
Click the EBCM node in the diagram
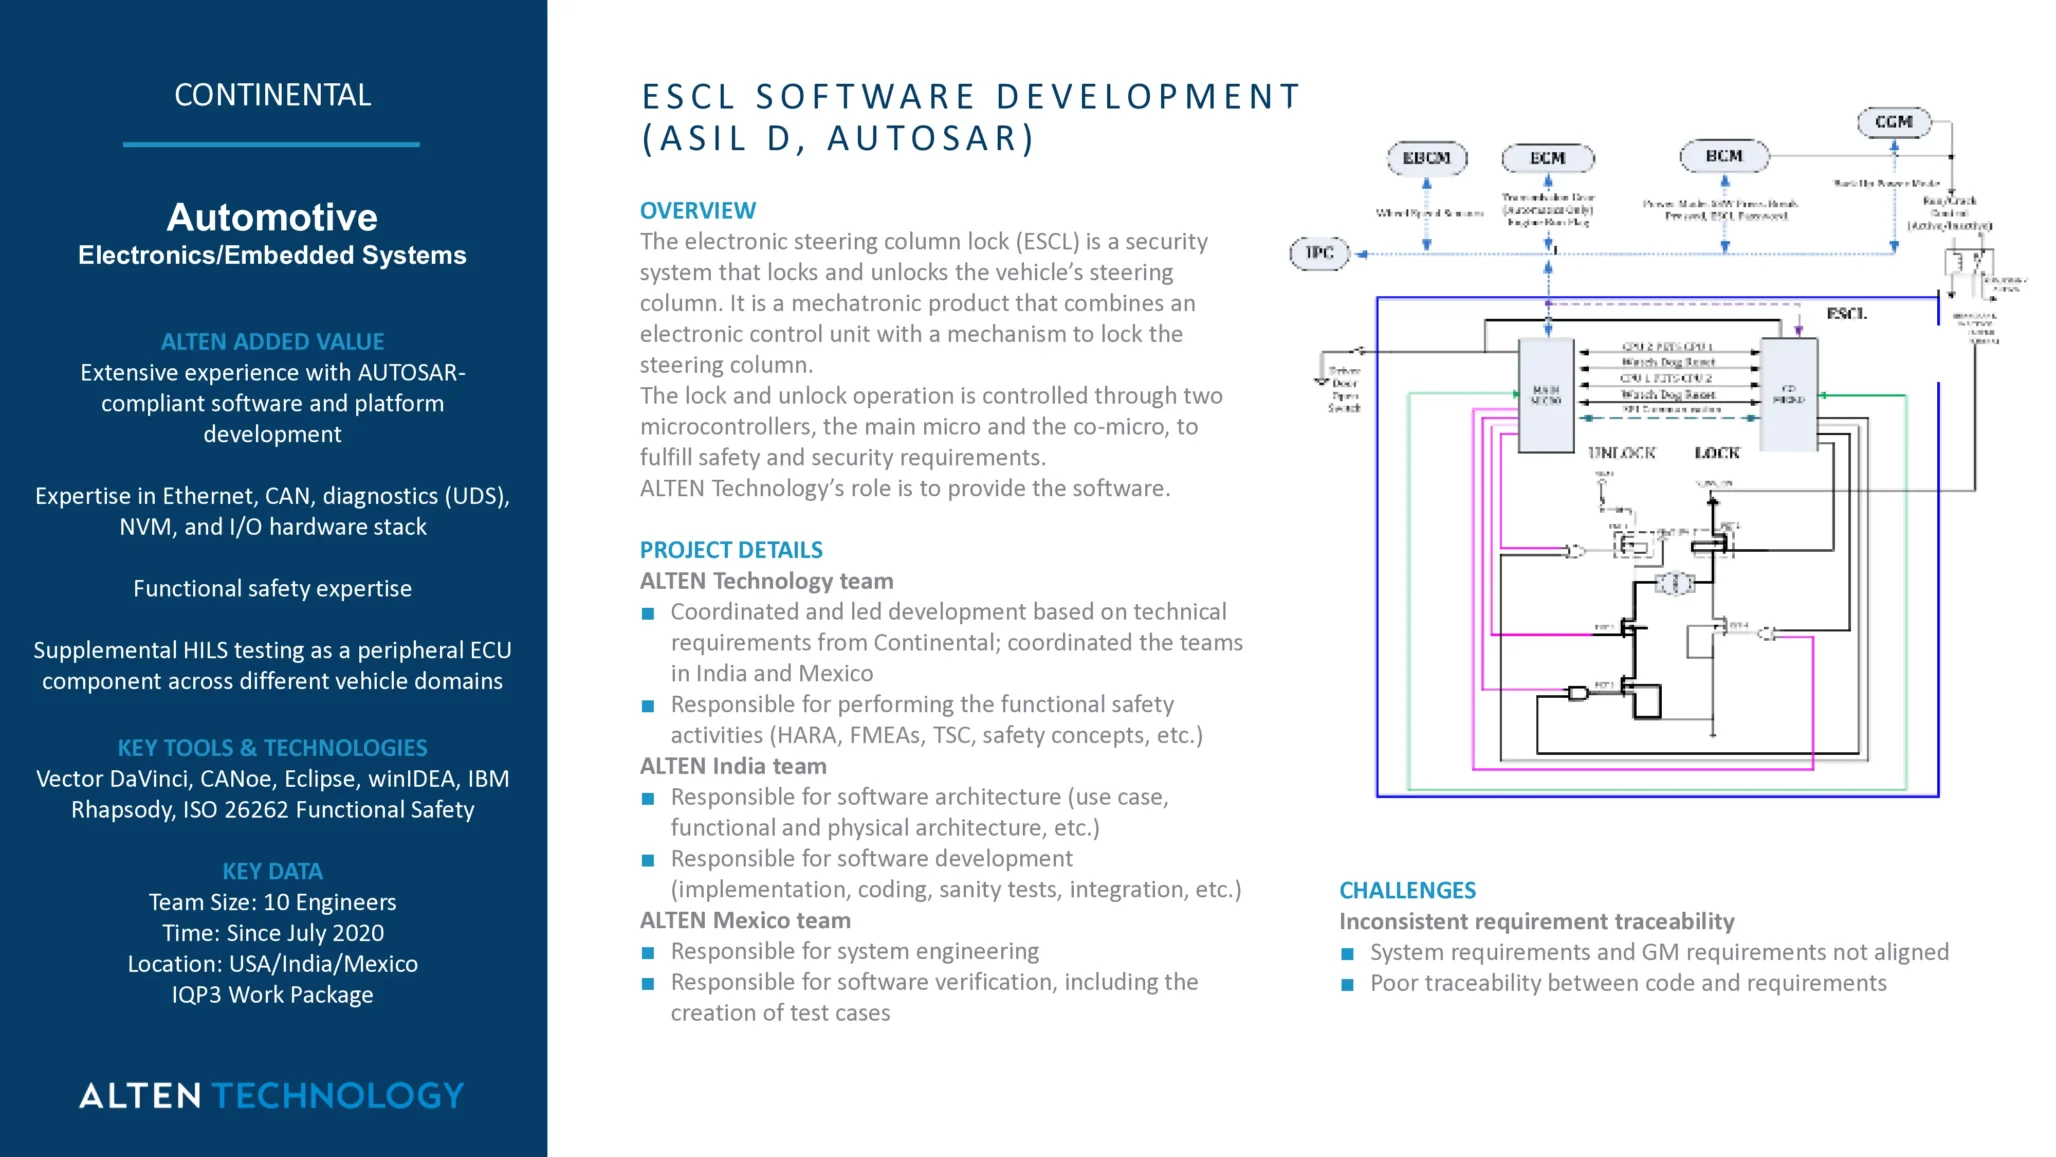pos(1426,158)
